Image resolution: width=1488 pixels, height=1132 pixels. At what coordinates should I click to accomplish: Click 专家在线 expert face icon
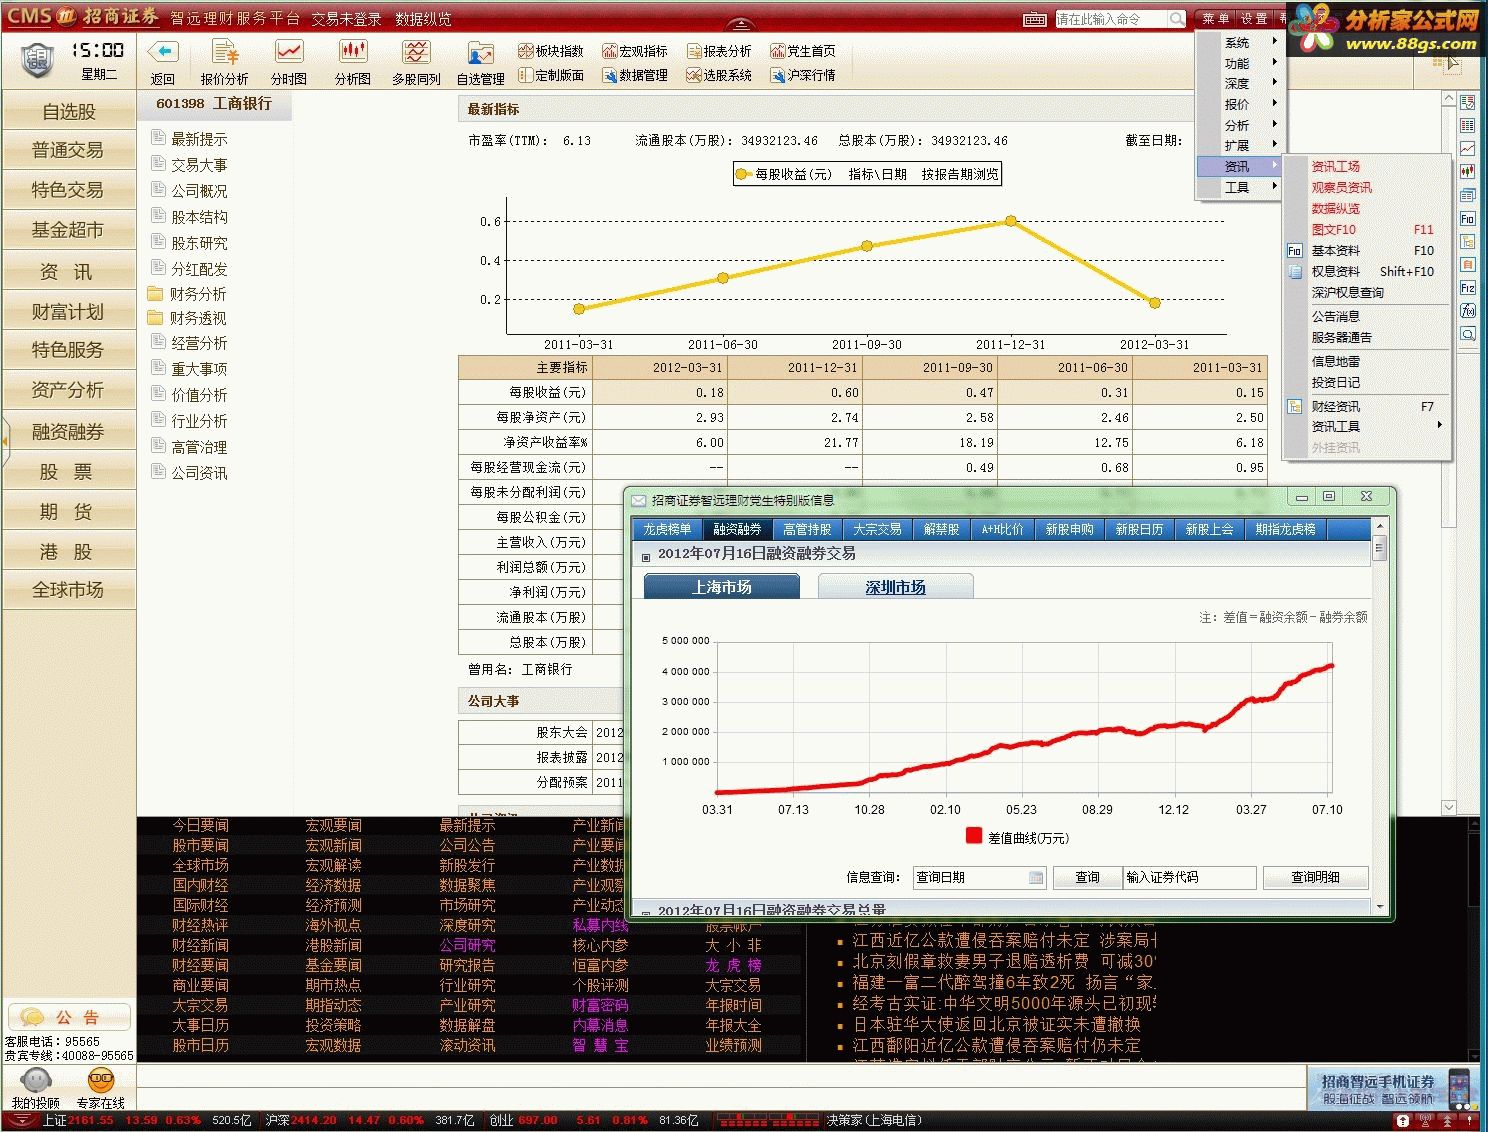tap(100, 1080)
